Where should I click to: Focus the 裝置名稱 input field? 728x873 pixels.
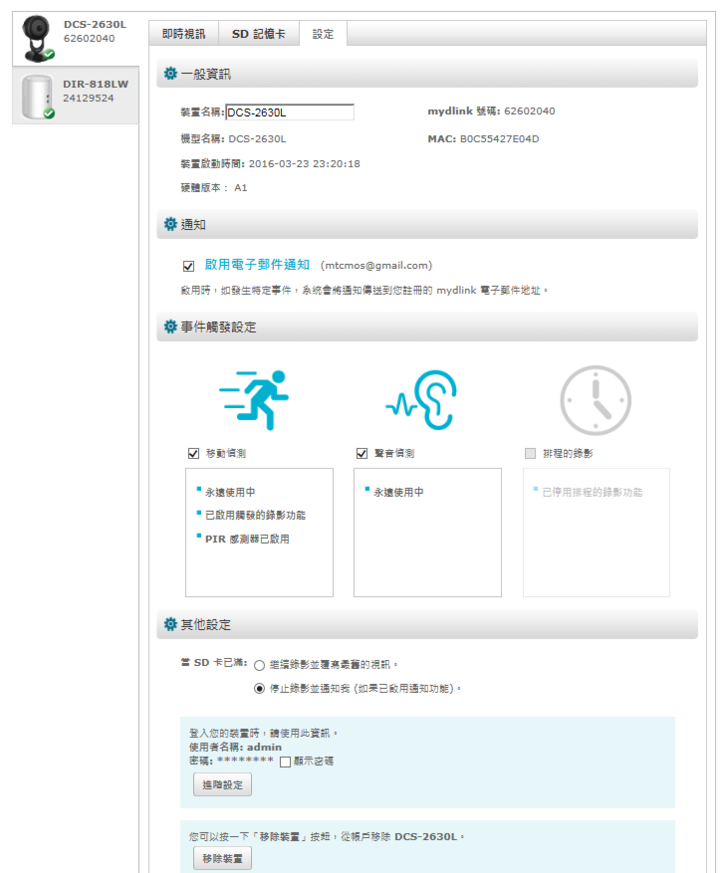coord(289,112)
